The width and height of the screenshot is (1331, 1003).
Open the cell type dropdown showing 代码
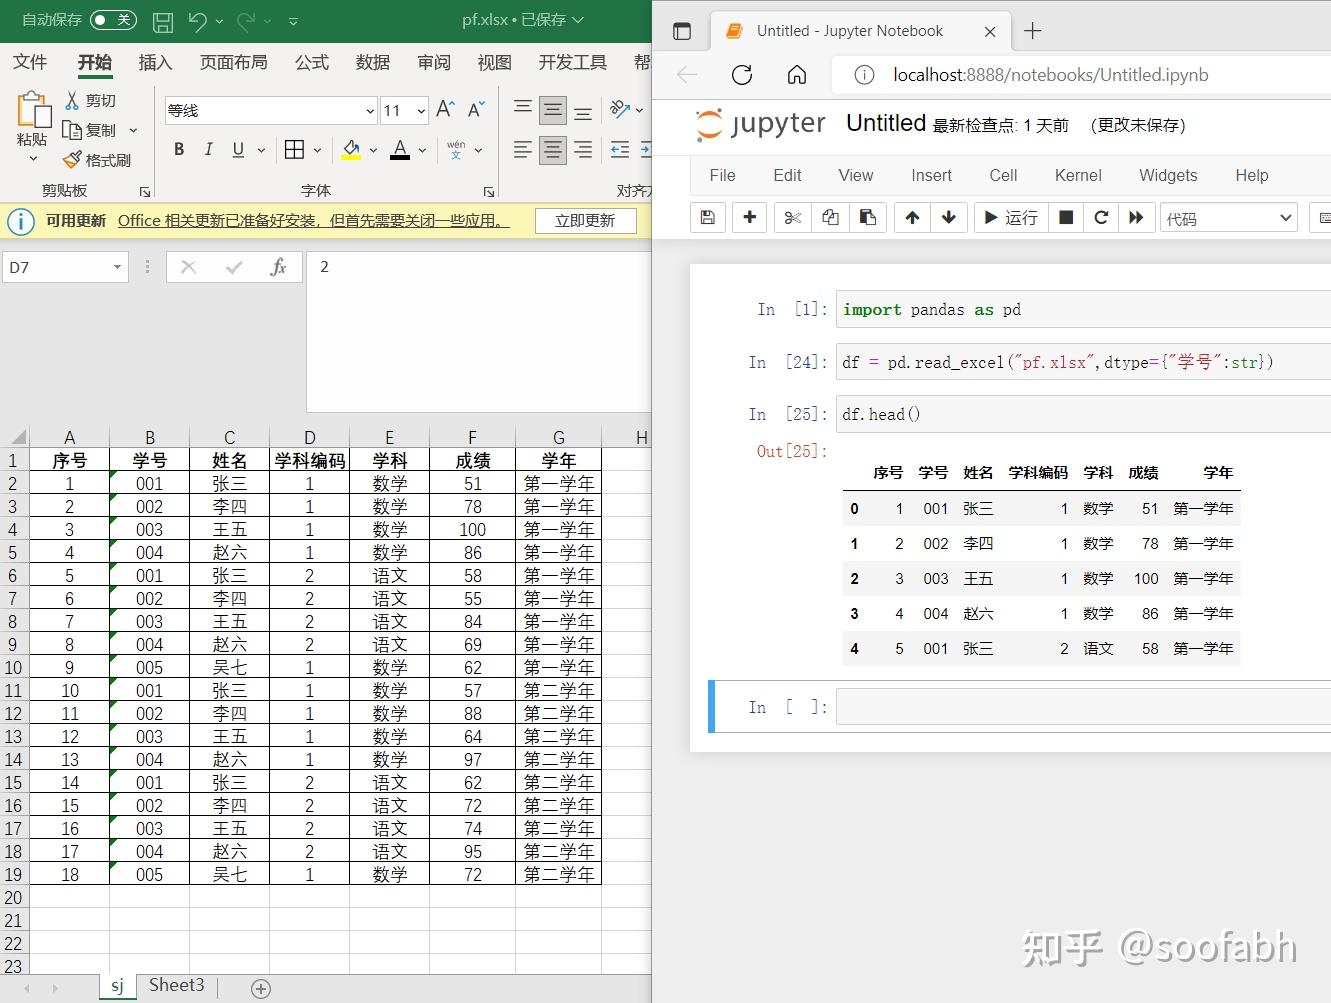click(1228, 217)
